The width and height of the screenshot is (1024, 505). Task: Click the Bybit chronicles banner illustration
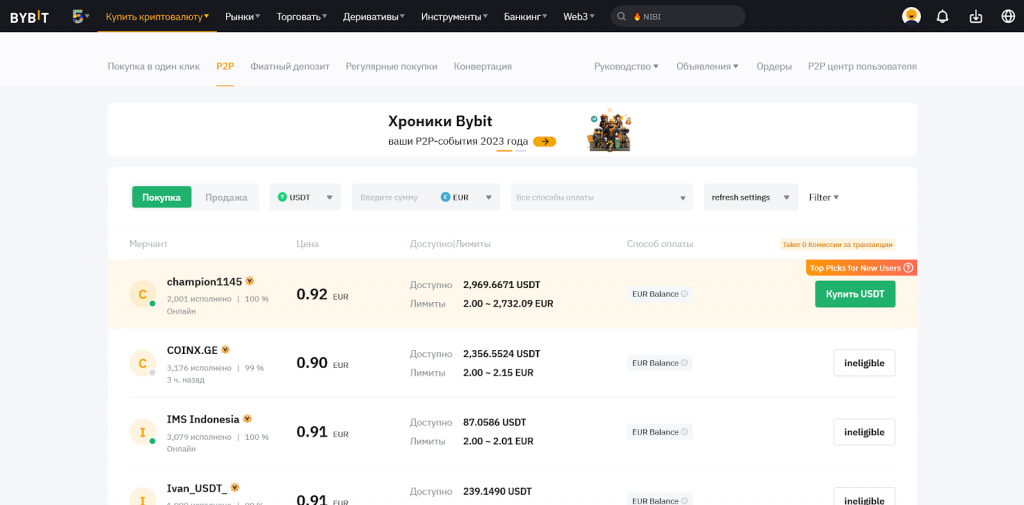click(609, 129)
